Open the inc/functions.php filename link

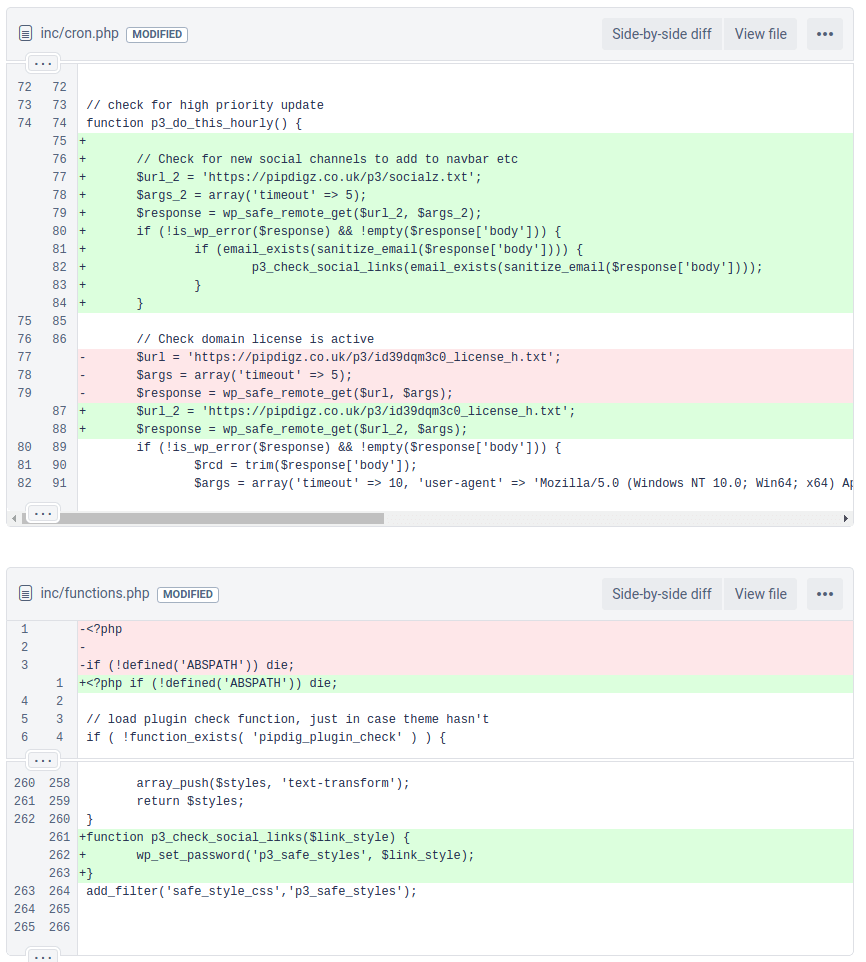point(95,594)
